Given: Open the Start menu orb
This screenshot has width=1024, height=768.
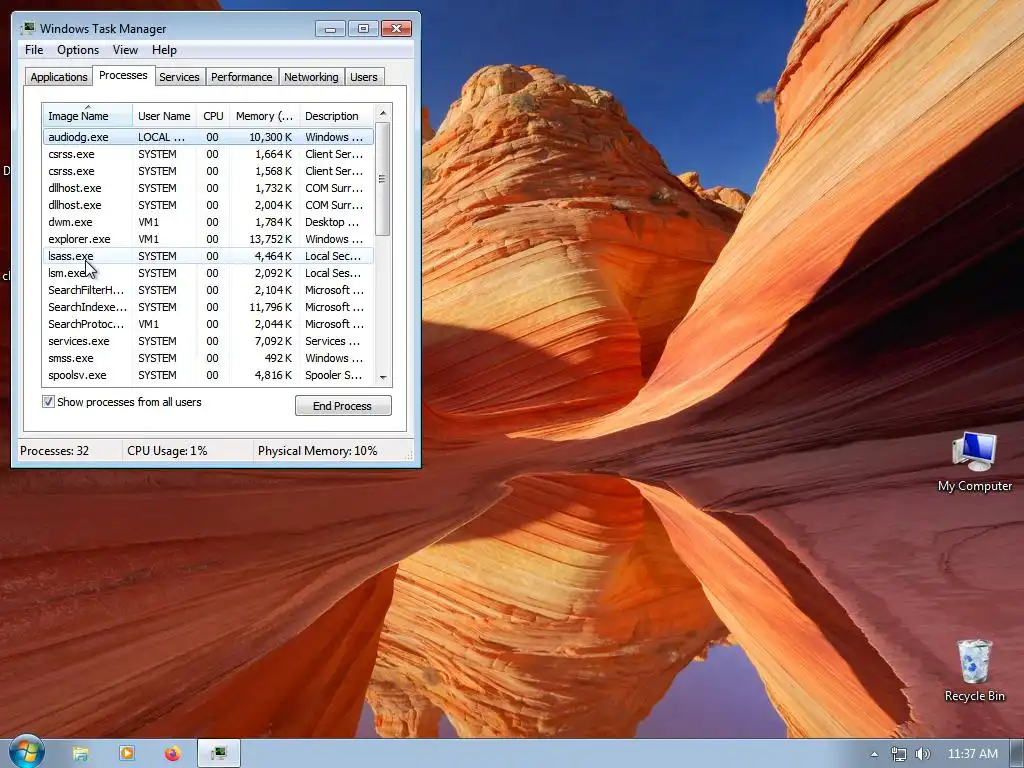Looking at the screenshot, I should (27, 752).
